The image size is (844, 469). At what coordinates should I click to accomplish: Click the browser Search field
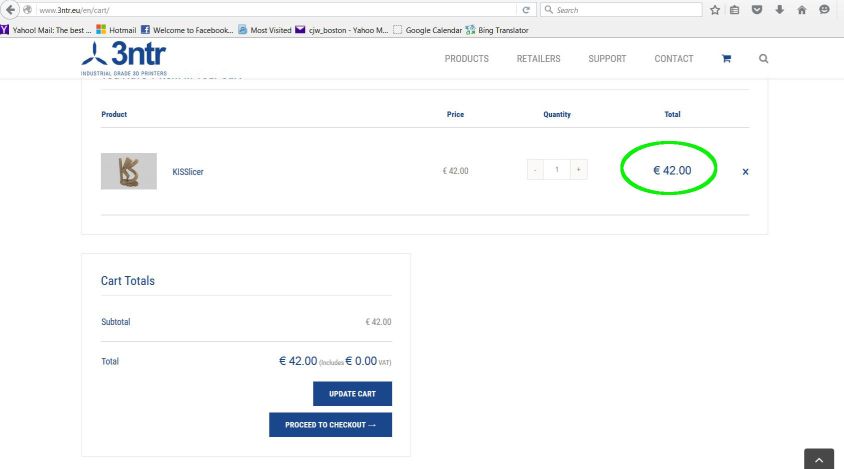621,10
